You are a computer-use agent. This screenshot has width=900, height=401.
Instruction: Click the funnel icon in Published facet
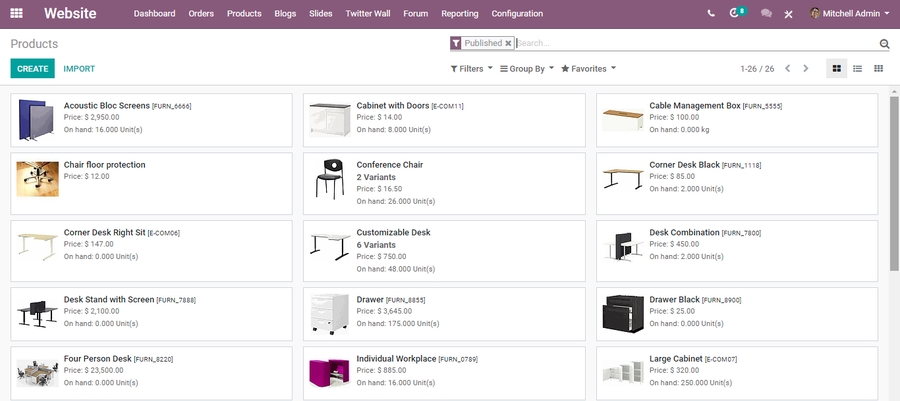coord(456,43)
